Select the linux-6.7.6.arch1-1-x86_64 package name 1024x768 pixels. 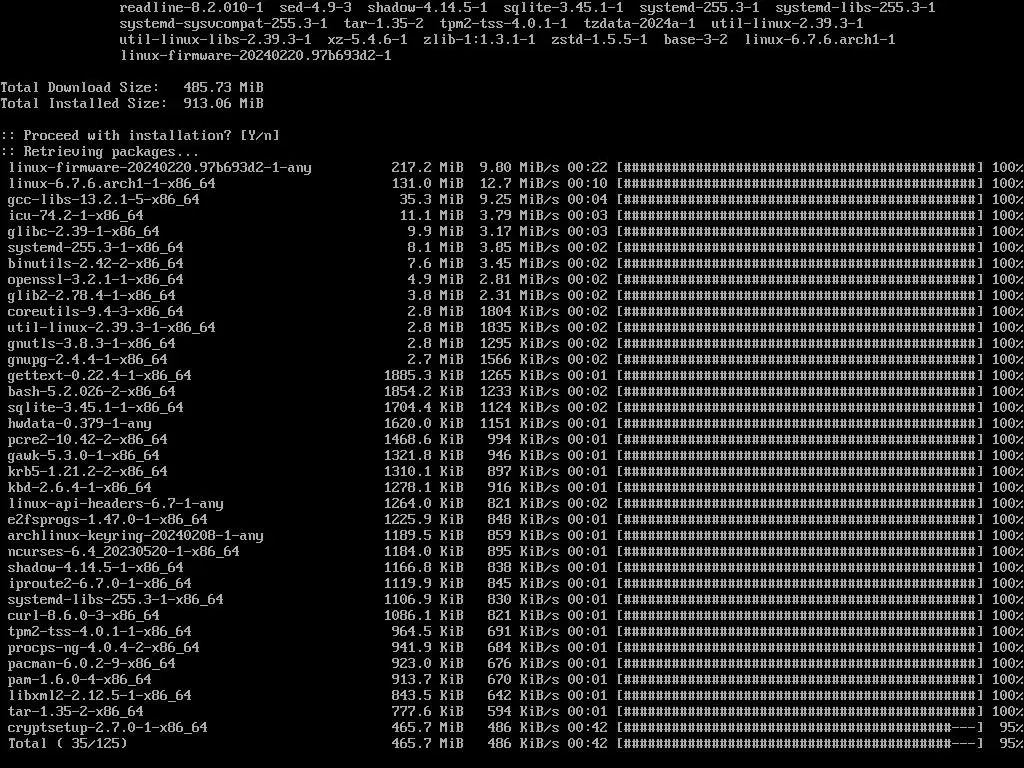pyautogui.click(x=112, y=184)
